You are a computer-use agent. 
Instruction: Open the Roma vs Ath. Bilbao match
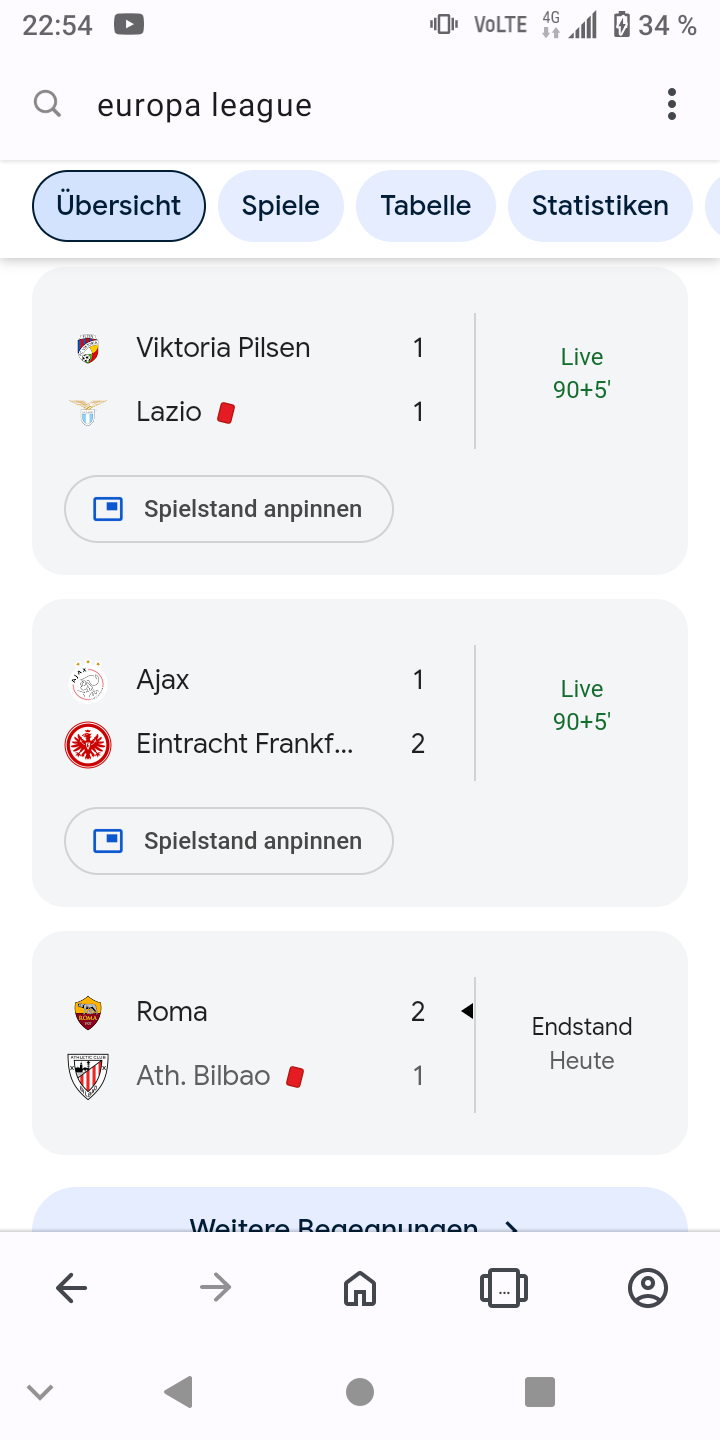pyautogui.click(x=359, y=1043)
